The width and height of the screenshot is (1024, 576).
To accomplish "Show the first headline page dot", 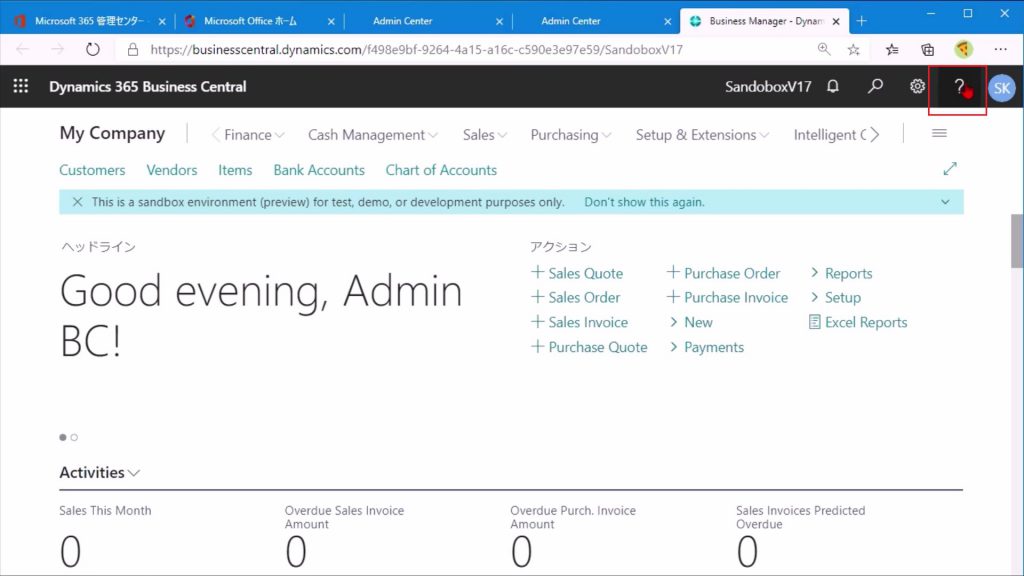I will (63, 438).
